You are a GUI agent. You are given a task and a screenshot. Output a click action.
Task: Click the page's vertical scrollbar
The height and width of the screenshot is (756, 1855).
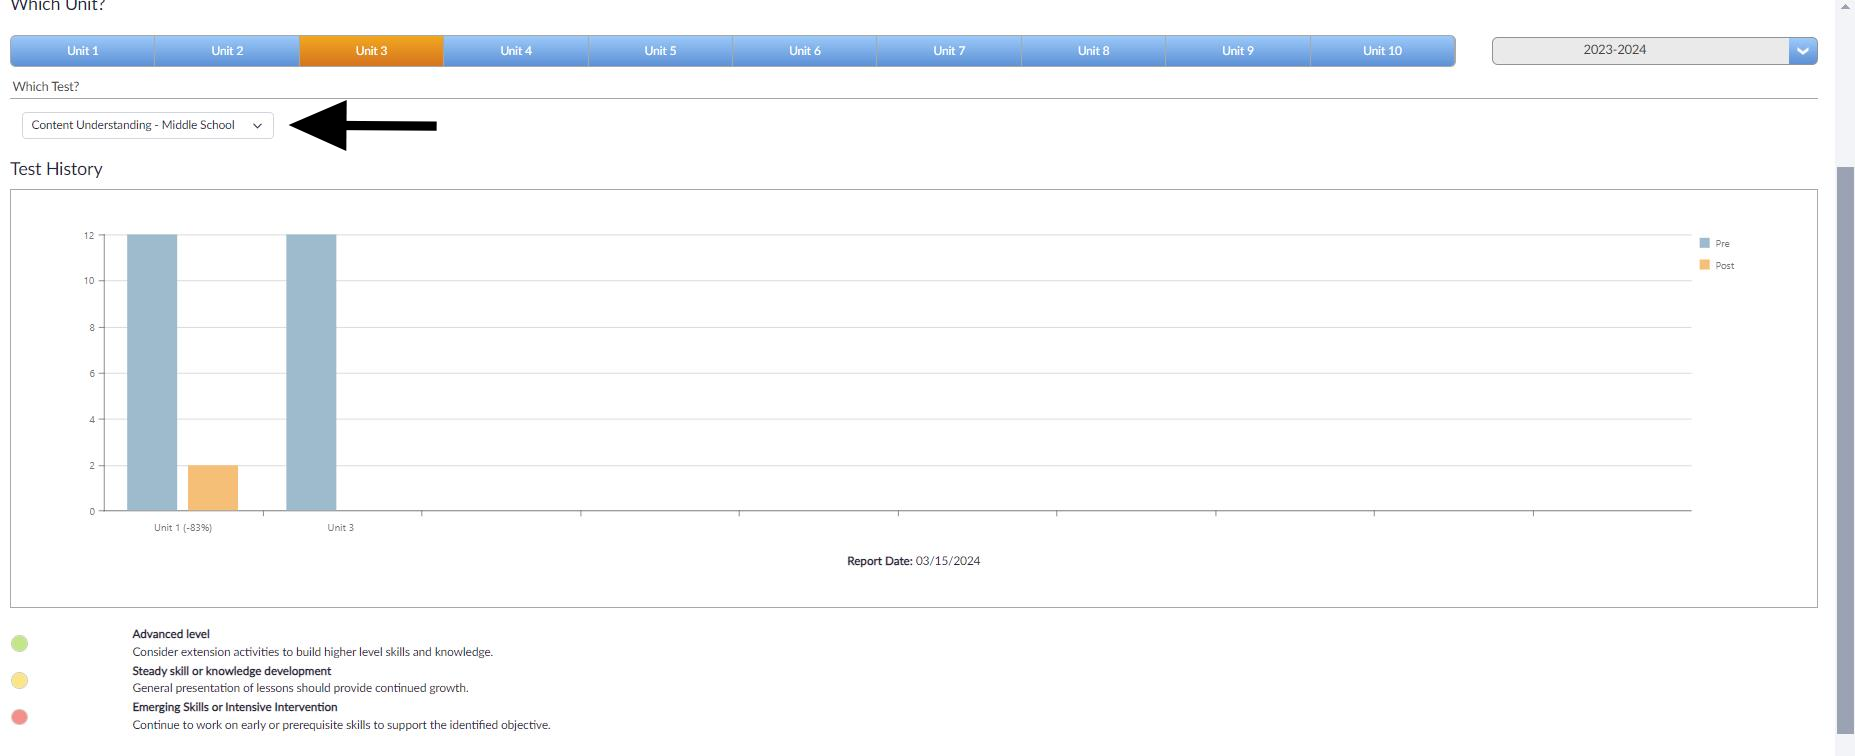pos(1845,450)
